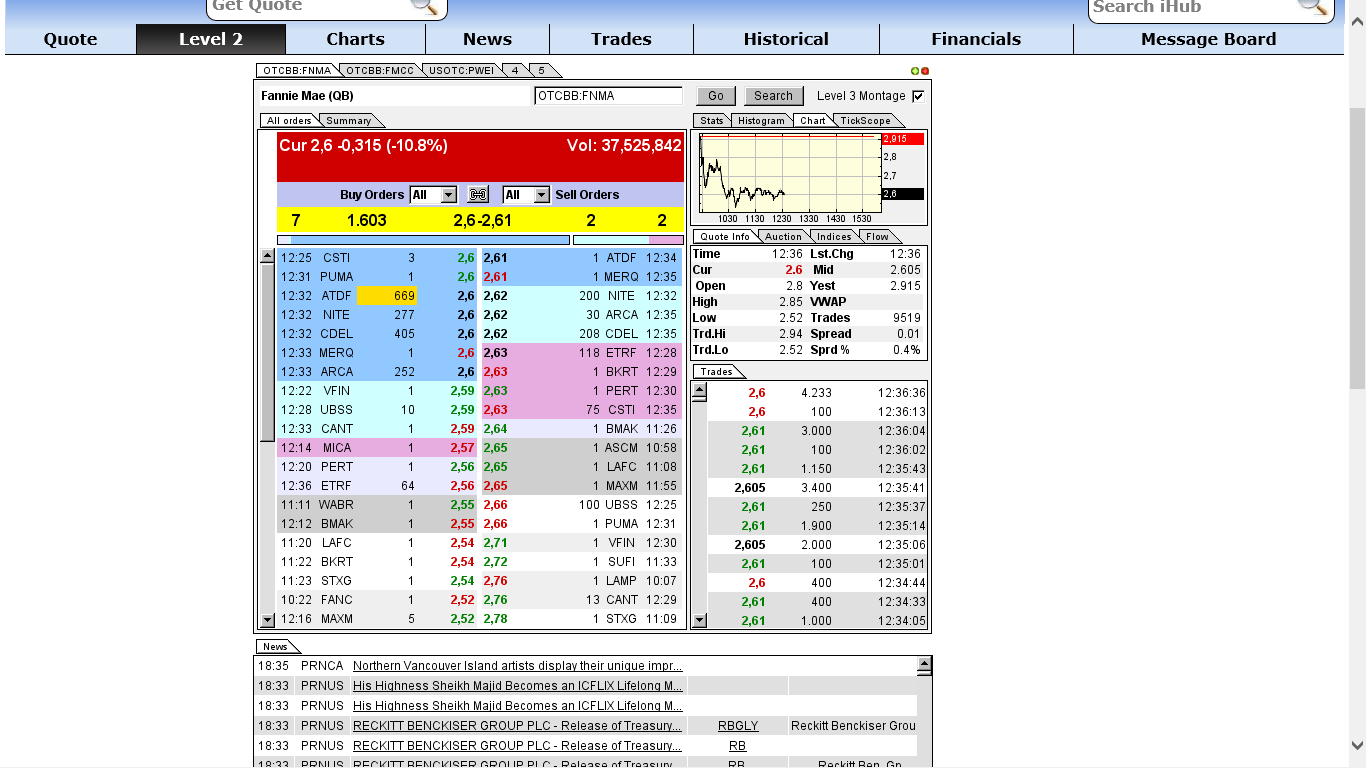Click the Go button

point(716,96)
